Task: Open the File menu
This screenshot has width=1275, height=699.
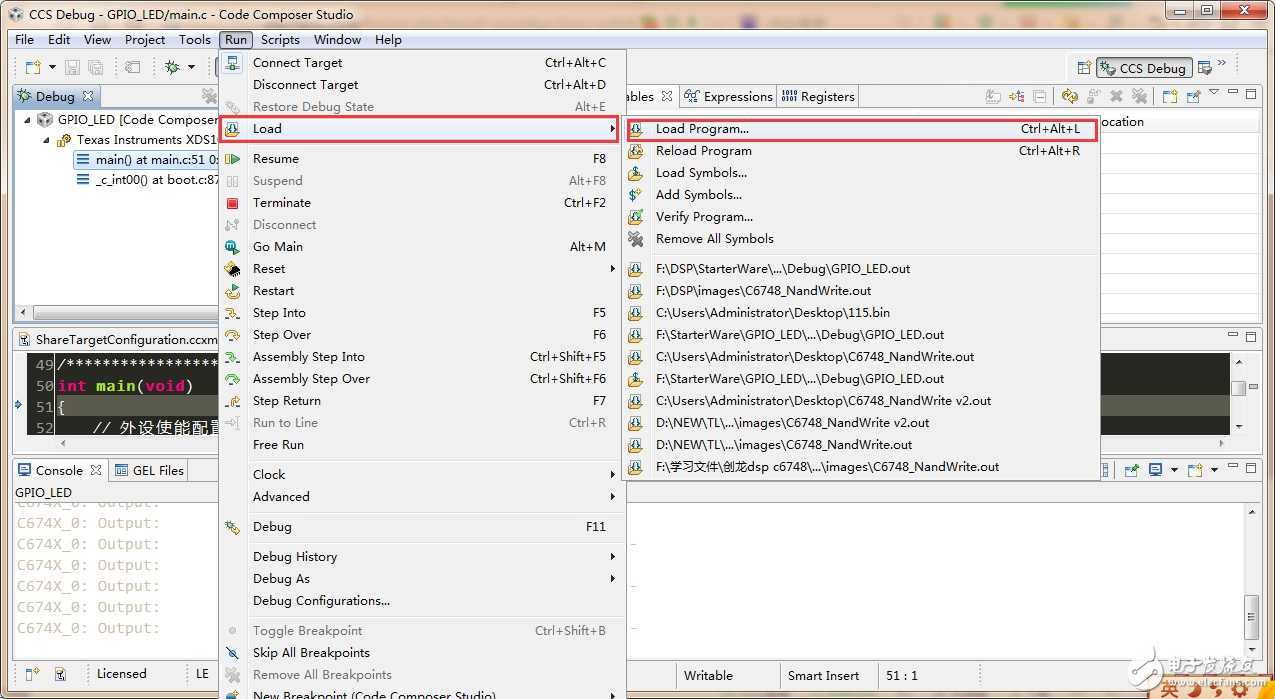Action: (x=25, y=39)
